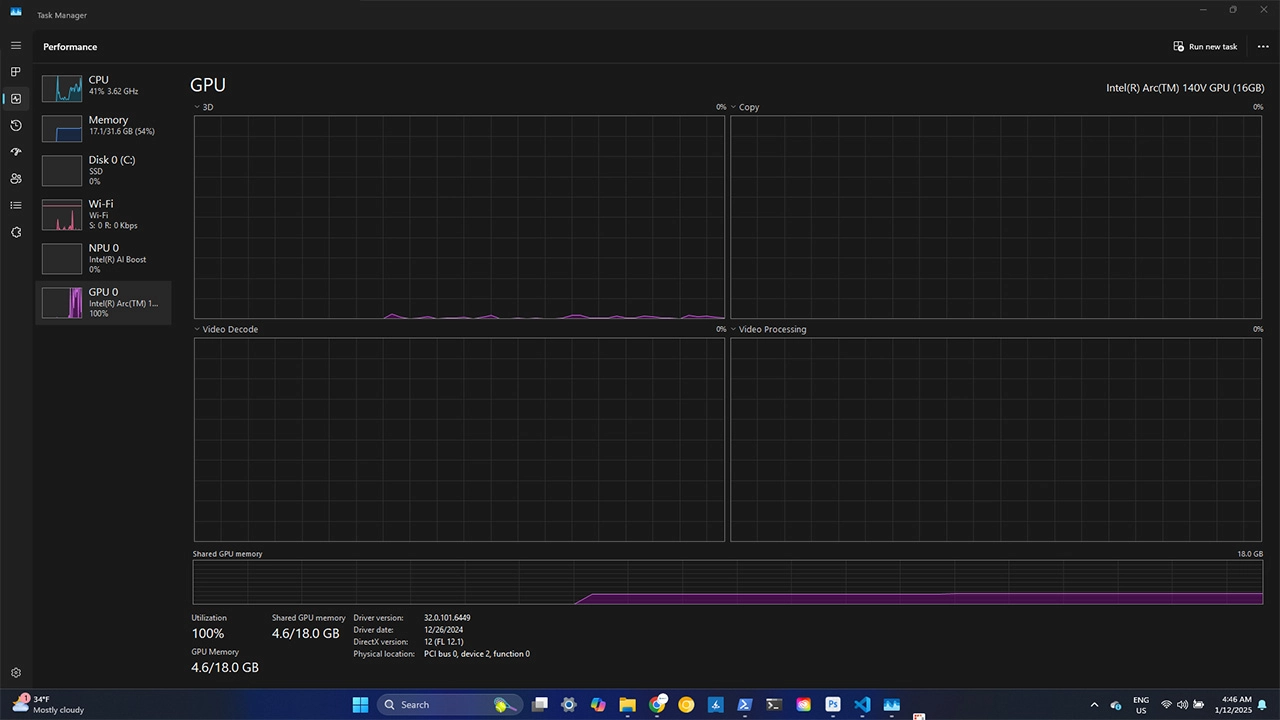Open the Video Processing engine dropdown
The width and height of the screenshot is (1280, 720).
[x=733, y=329]
